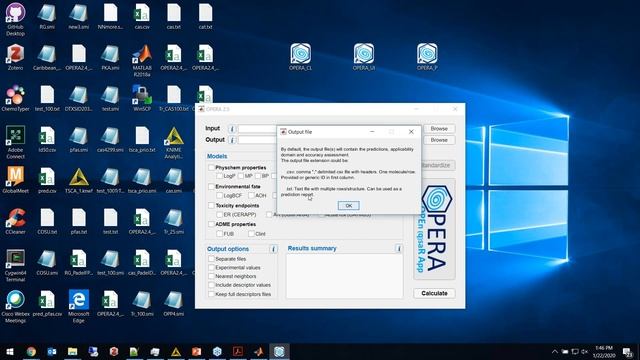
Task: Tick the Include descriptor values option
Action: (x=211, y=285)
